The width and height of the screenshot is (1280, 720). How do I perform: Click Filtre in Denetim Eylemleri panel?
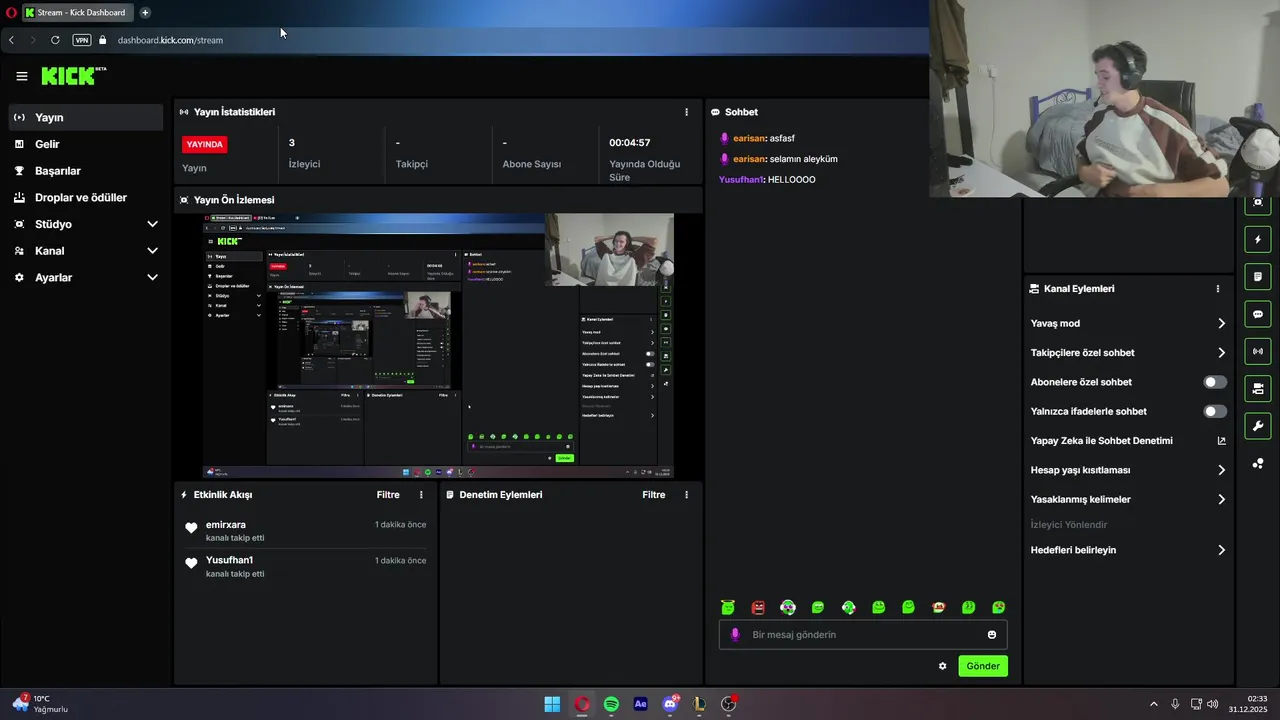click(653, 495)
